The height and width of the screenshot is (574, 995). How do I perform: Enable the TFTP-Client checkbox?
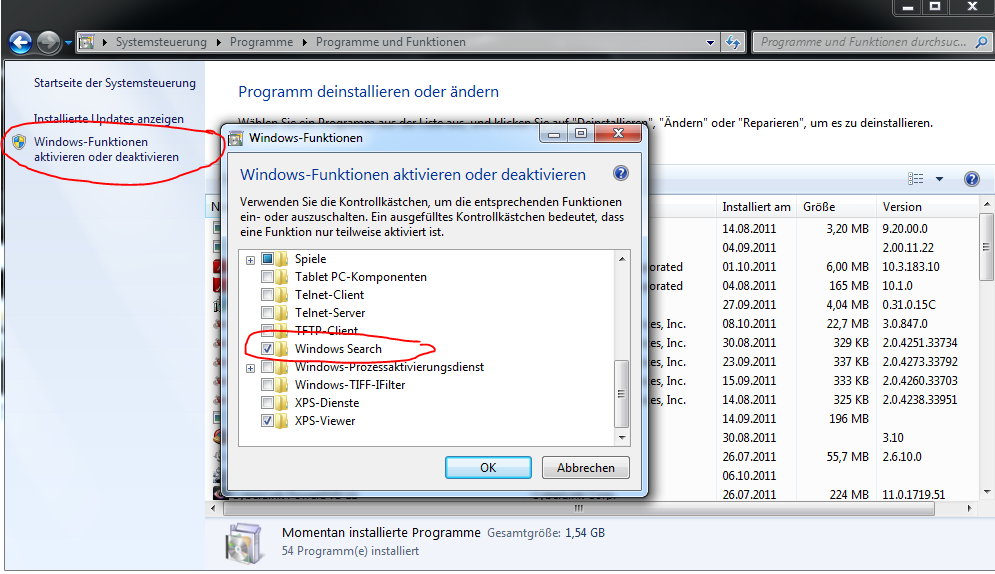267,330
